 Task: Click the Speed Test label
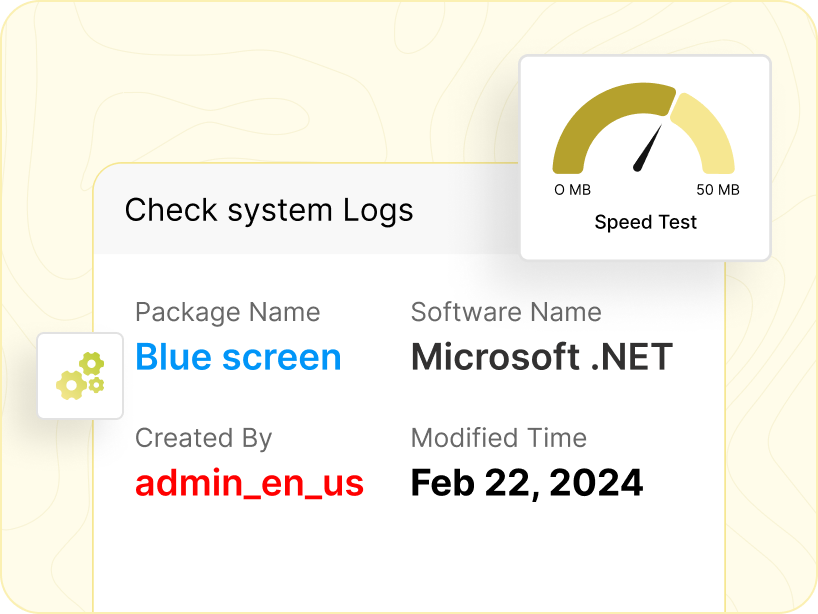[645, 222]
